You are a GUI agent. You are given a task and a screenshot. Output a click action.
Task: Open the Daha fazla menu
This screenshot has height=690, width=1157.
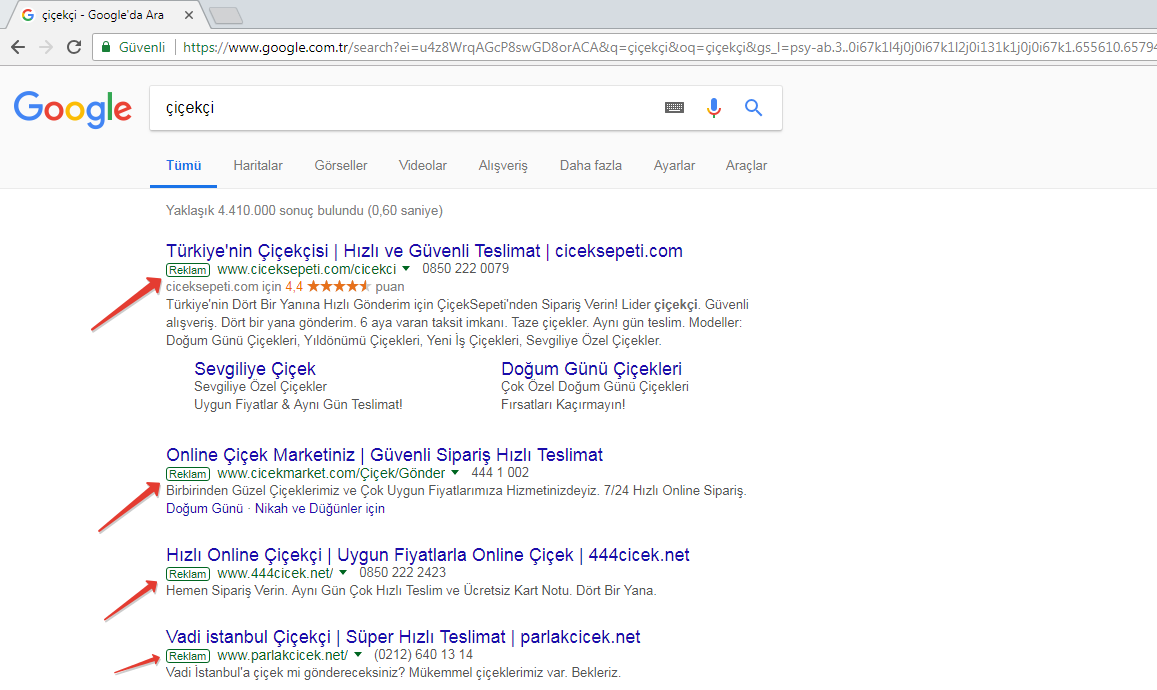[590, 166]
